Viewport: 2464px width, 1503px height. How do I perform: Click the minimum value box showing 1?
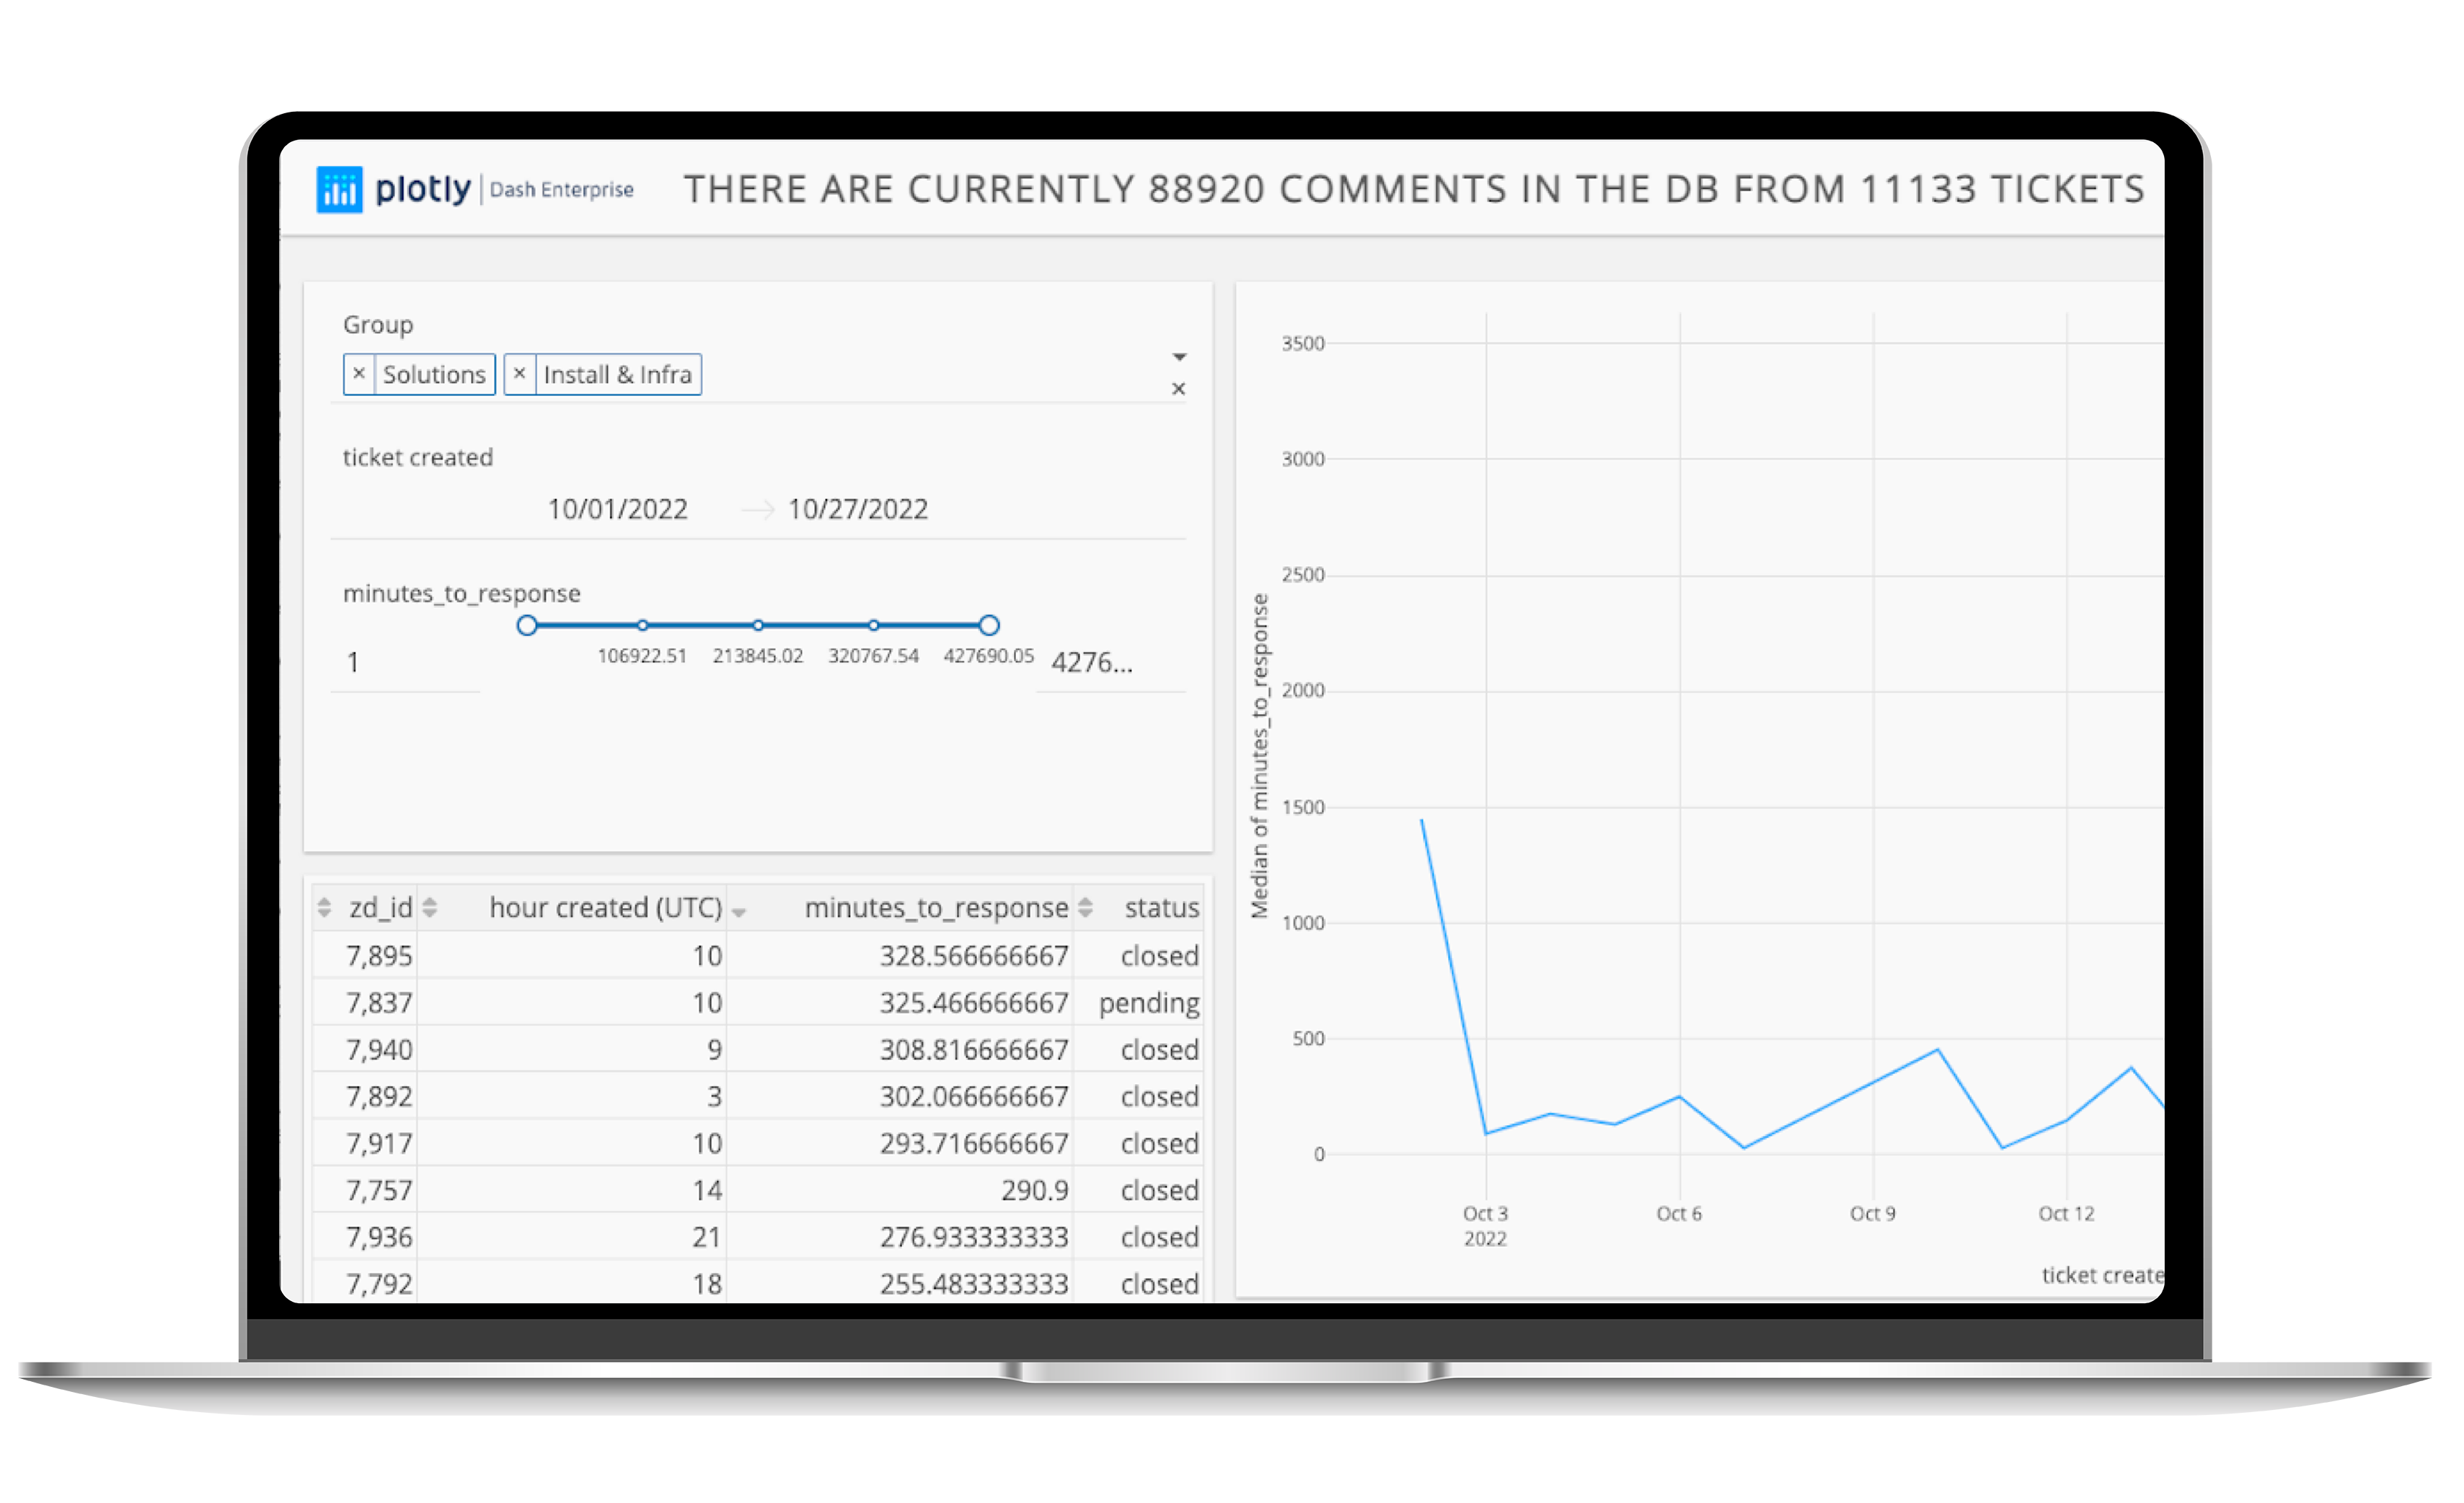354,661
